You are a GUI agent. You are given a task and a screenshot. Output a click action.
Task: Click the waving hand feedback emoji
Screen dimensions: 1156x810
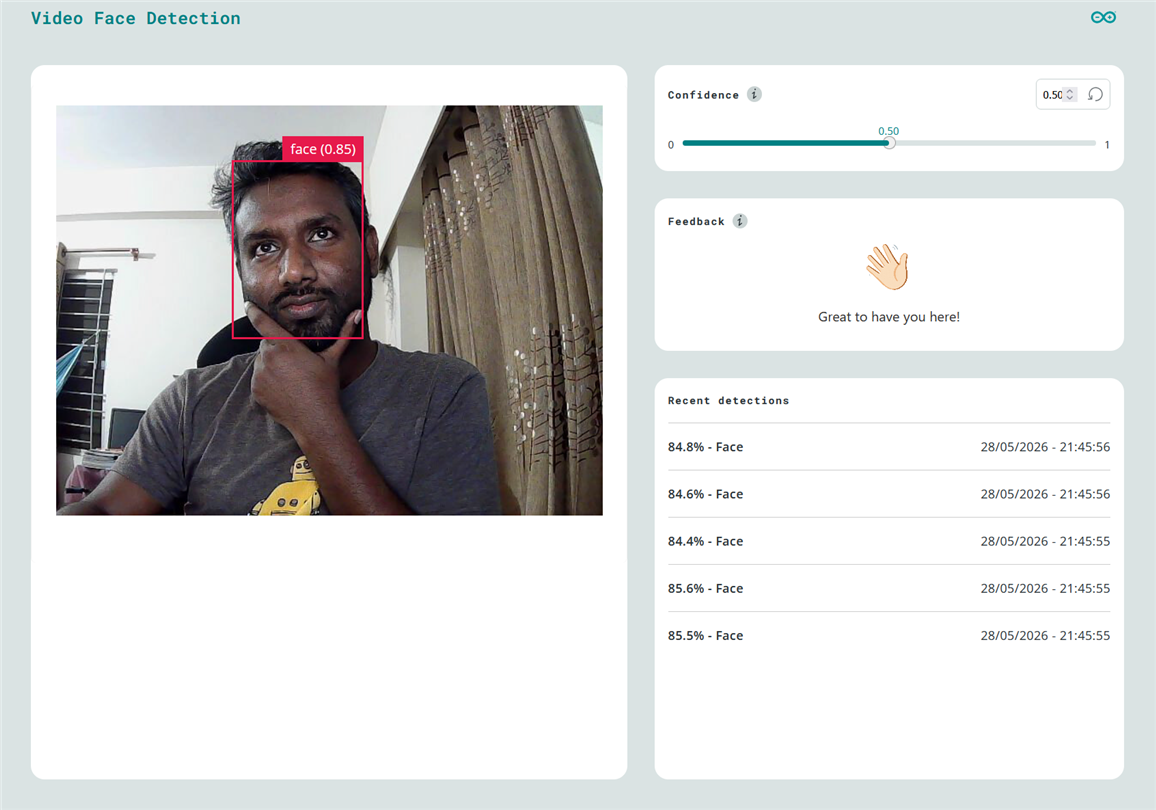[888, 267]
